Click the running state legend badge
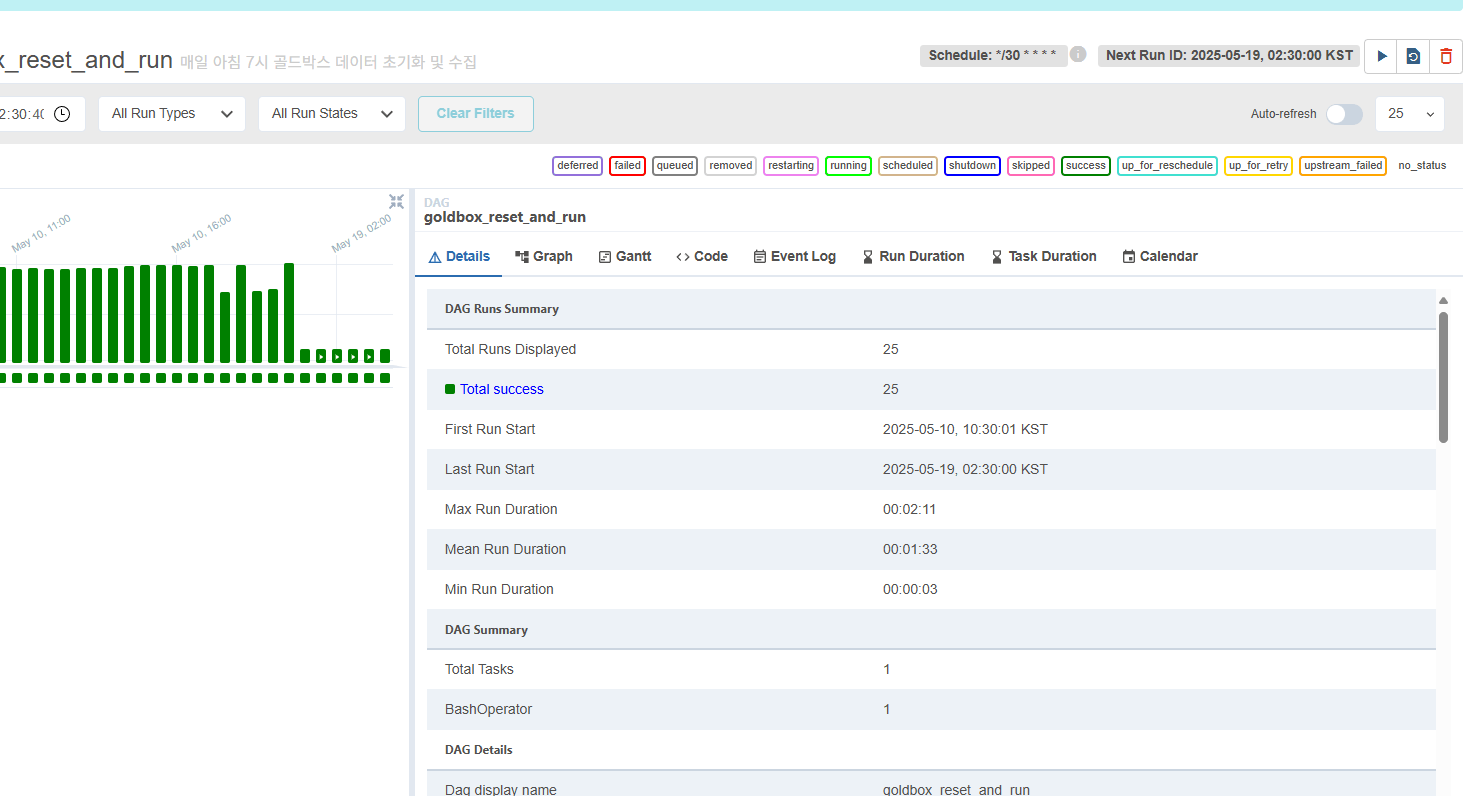The width and height of the screenshot is (1466, 796). point(848,166)
